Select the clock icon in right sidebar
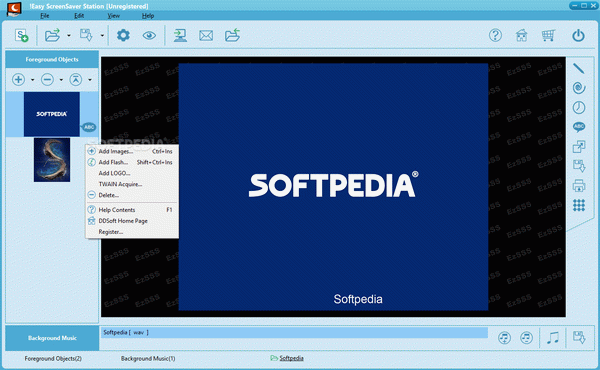This screenshot has height=370, width=600. coord(579,108)
